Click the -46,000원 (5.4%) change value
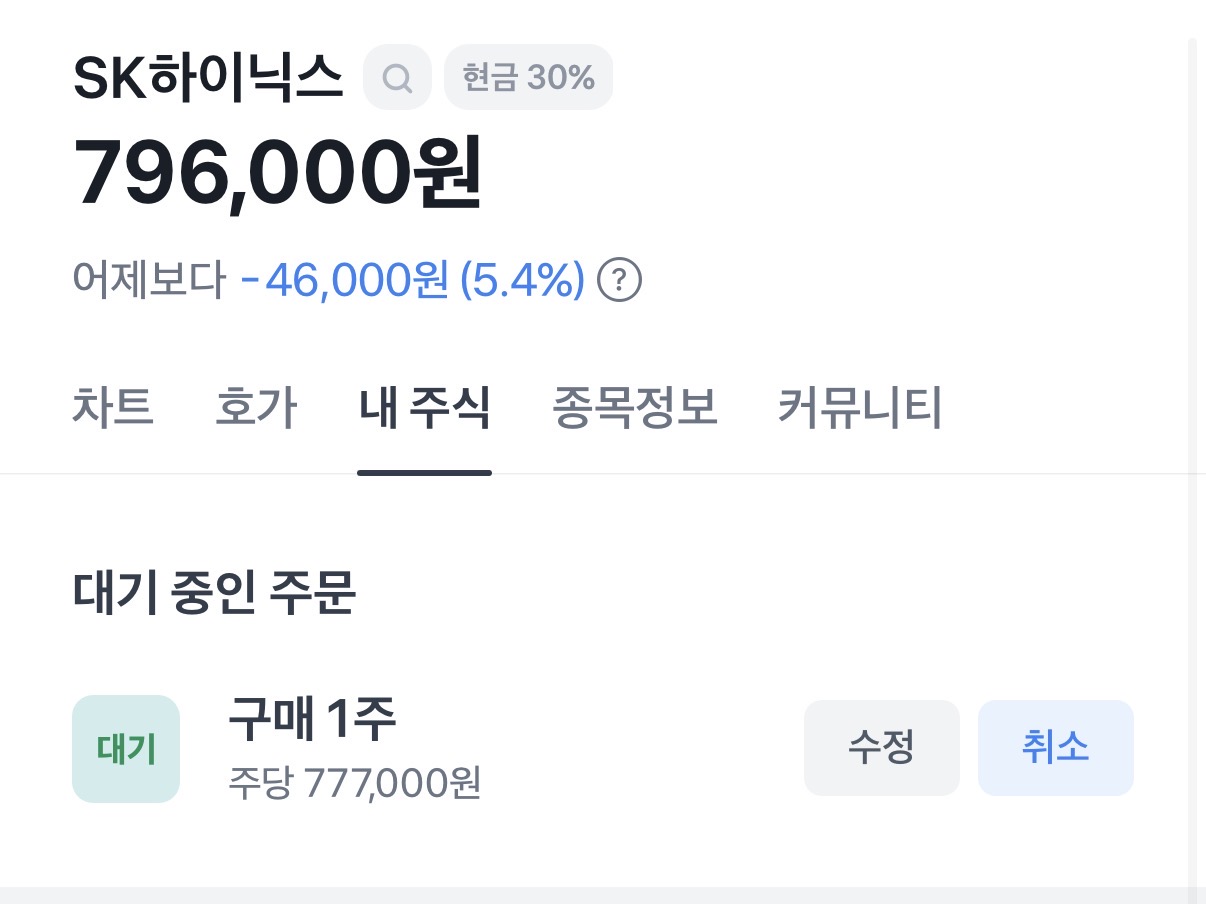This screenshot has height=904, width=1206. click(x=413, y=281)
